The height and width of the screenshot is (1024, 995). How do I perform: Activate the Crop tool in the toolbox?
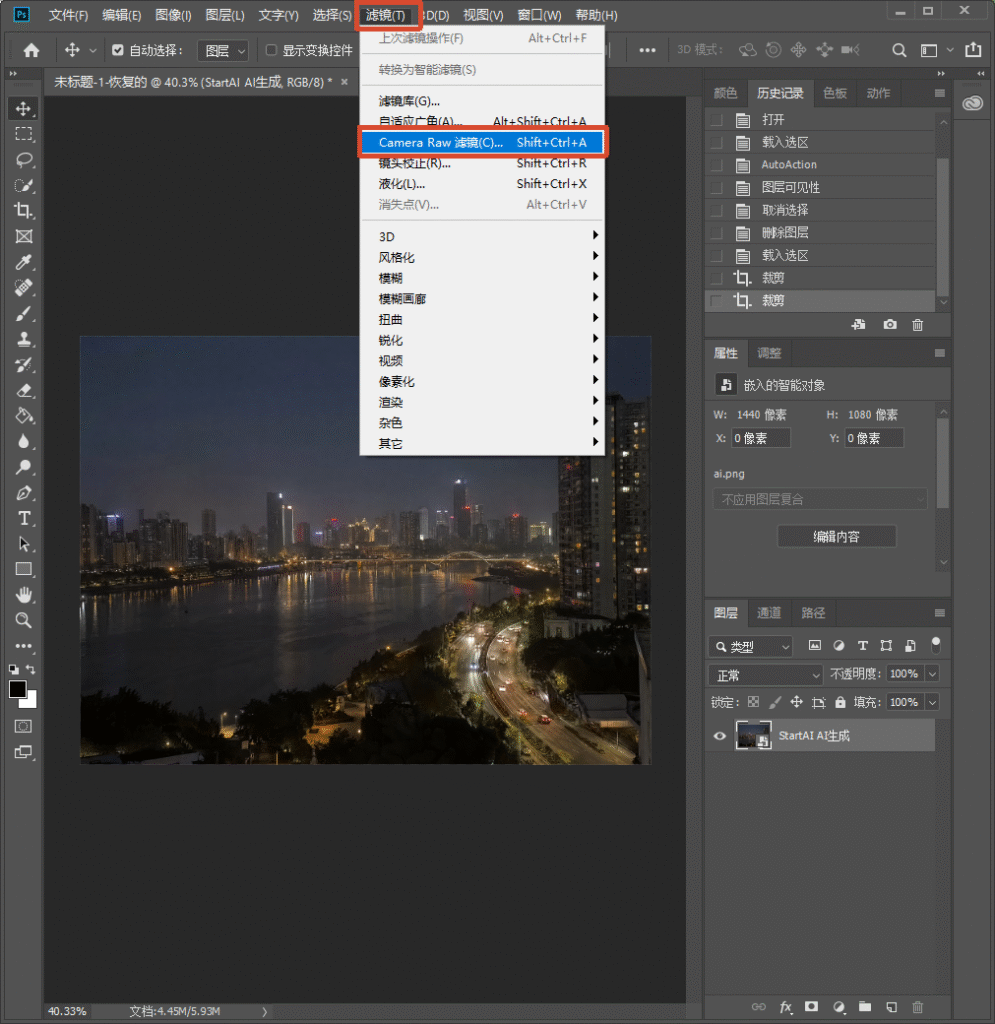point(24,211)
